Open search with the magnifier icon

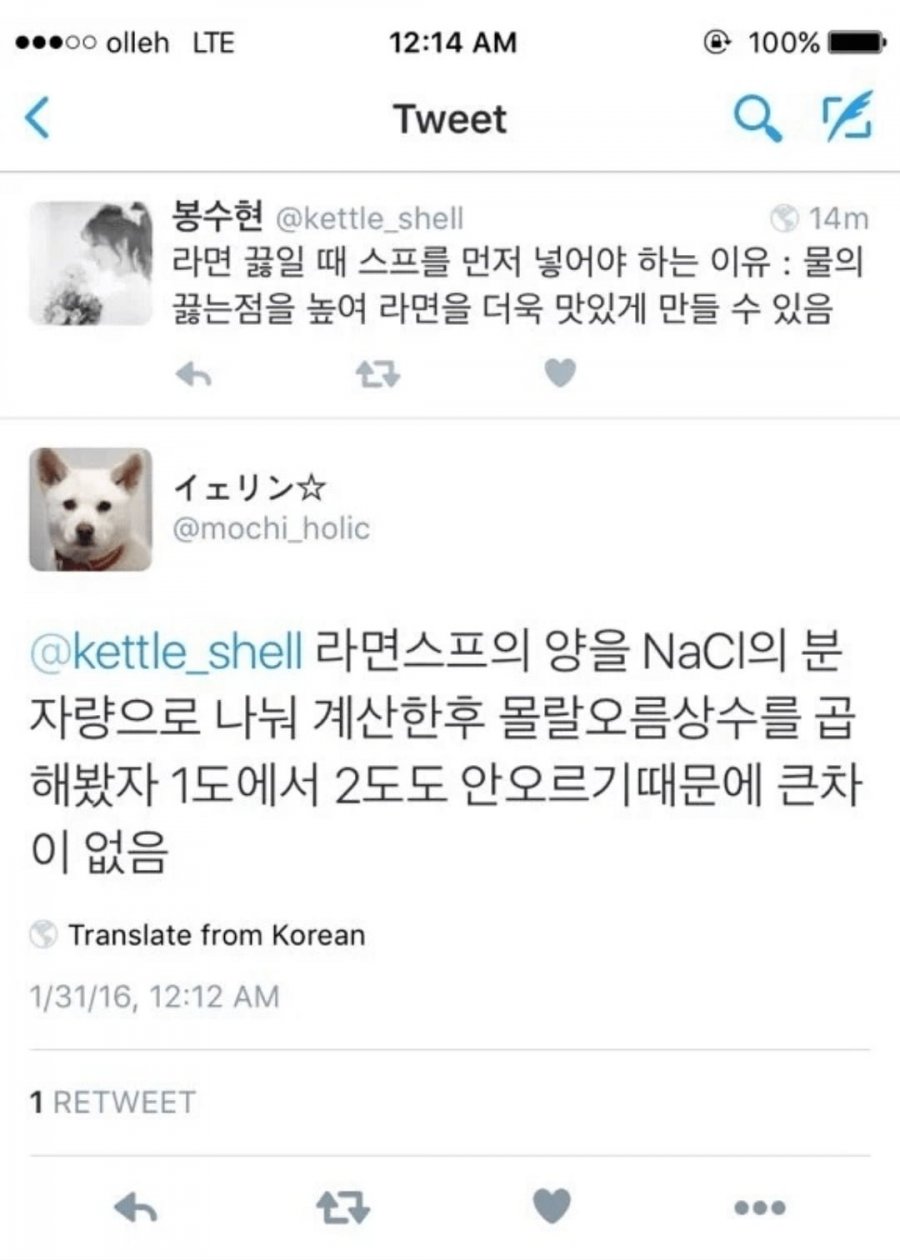pyautogui.click(x=757, y=118)
